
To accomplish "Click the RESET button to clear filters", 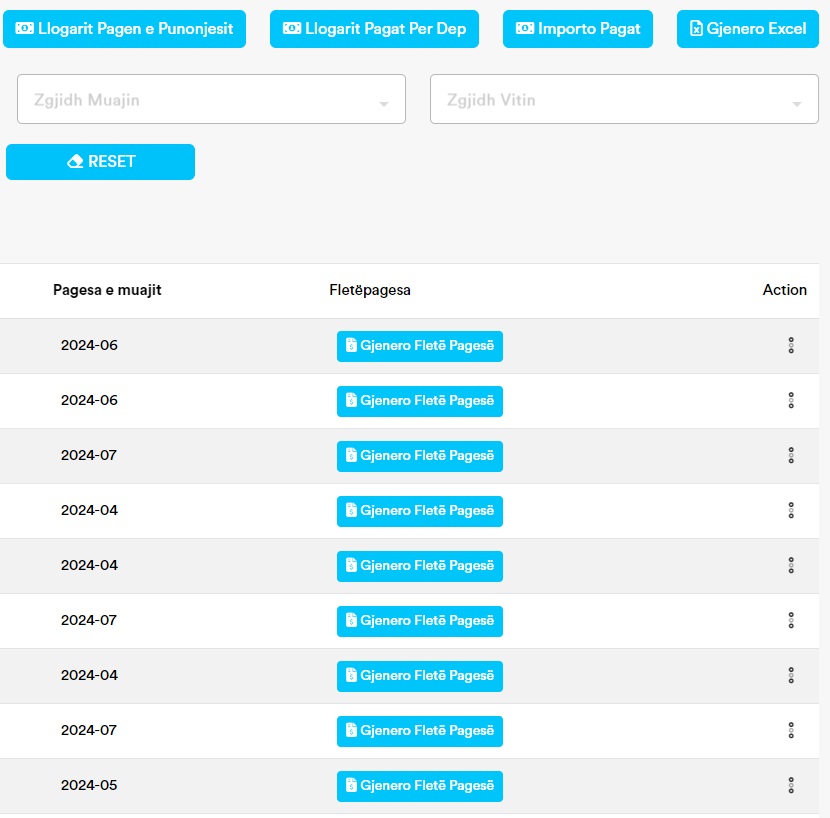I will click(x=100, y=162).
